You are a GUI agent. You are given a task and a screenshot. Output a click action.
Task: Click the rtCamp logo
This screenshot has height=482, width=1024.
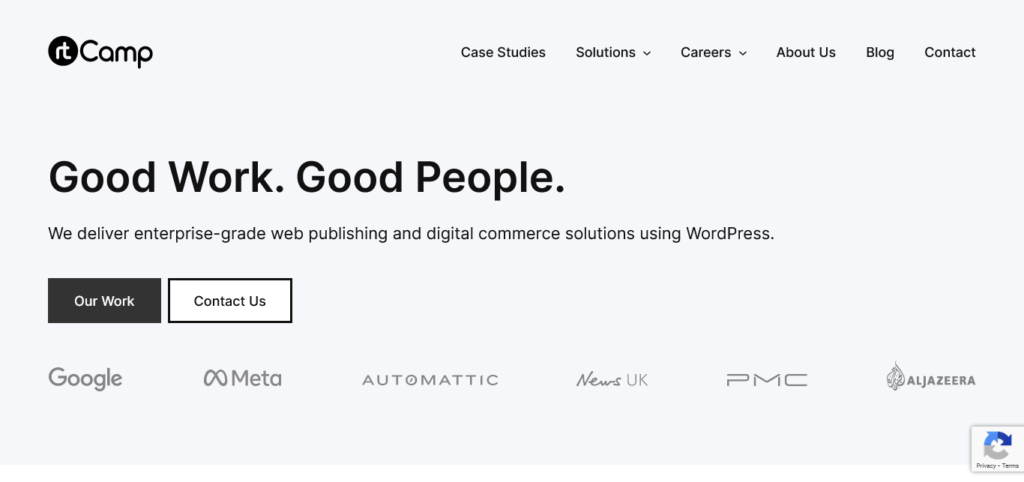[x=100, y=52]
